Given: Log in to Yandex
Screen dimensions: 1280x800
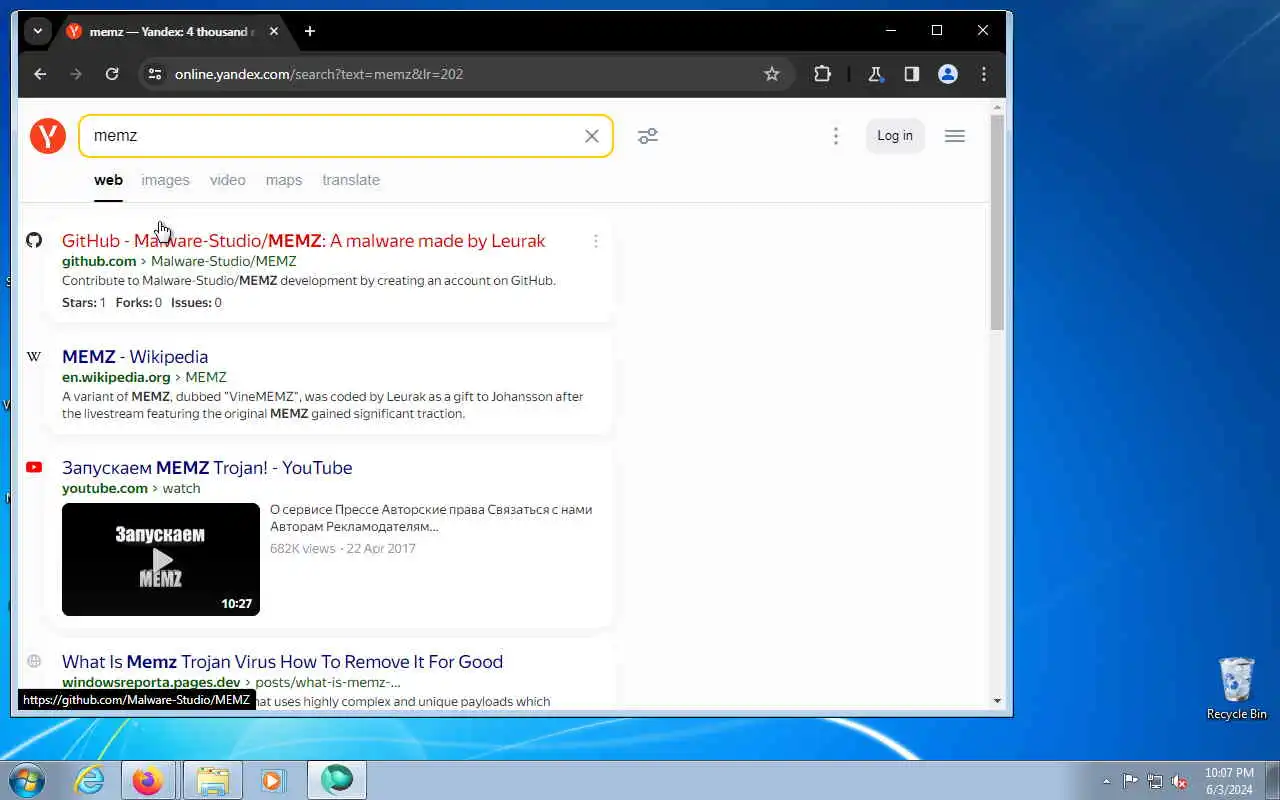Looking at the screenshot, I should pyautogui.click(x=895, y=136).
